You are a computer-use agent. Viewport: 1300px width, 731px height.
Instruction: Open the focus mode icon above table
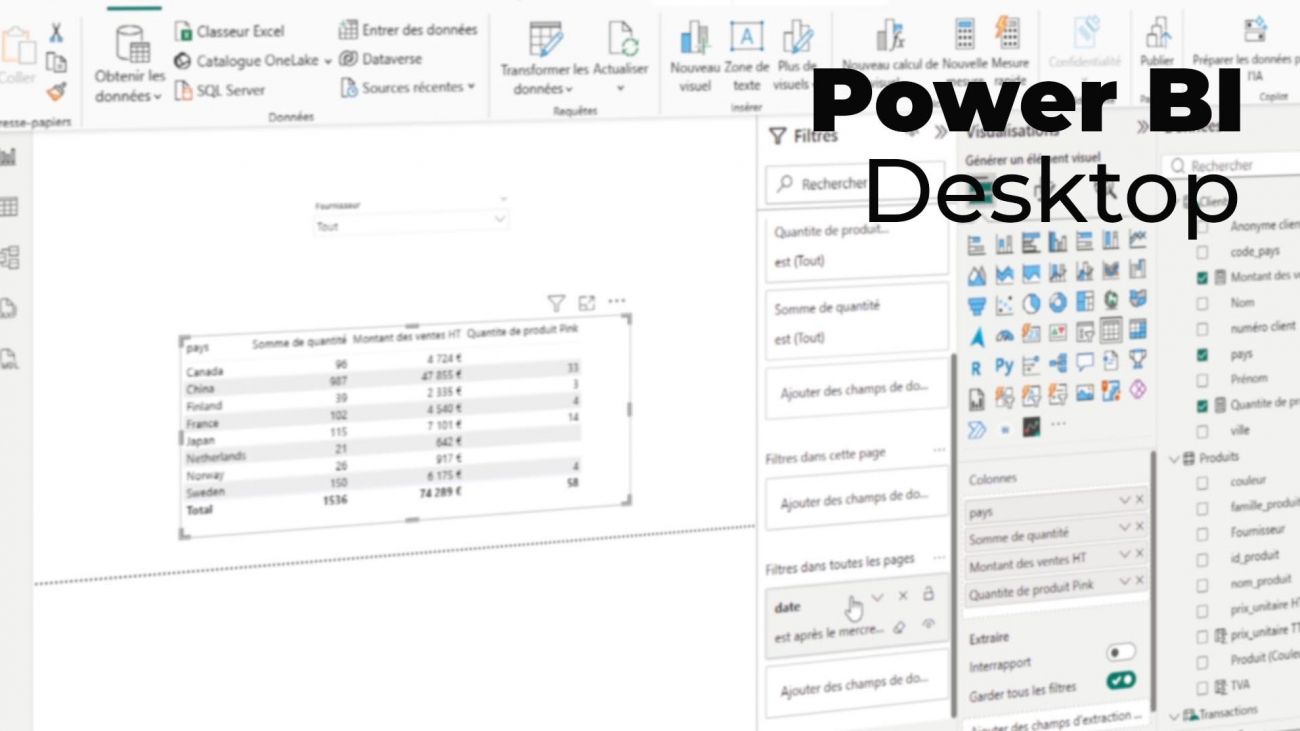click(587, 302)
